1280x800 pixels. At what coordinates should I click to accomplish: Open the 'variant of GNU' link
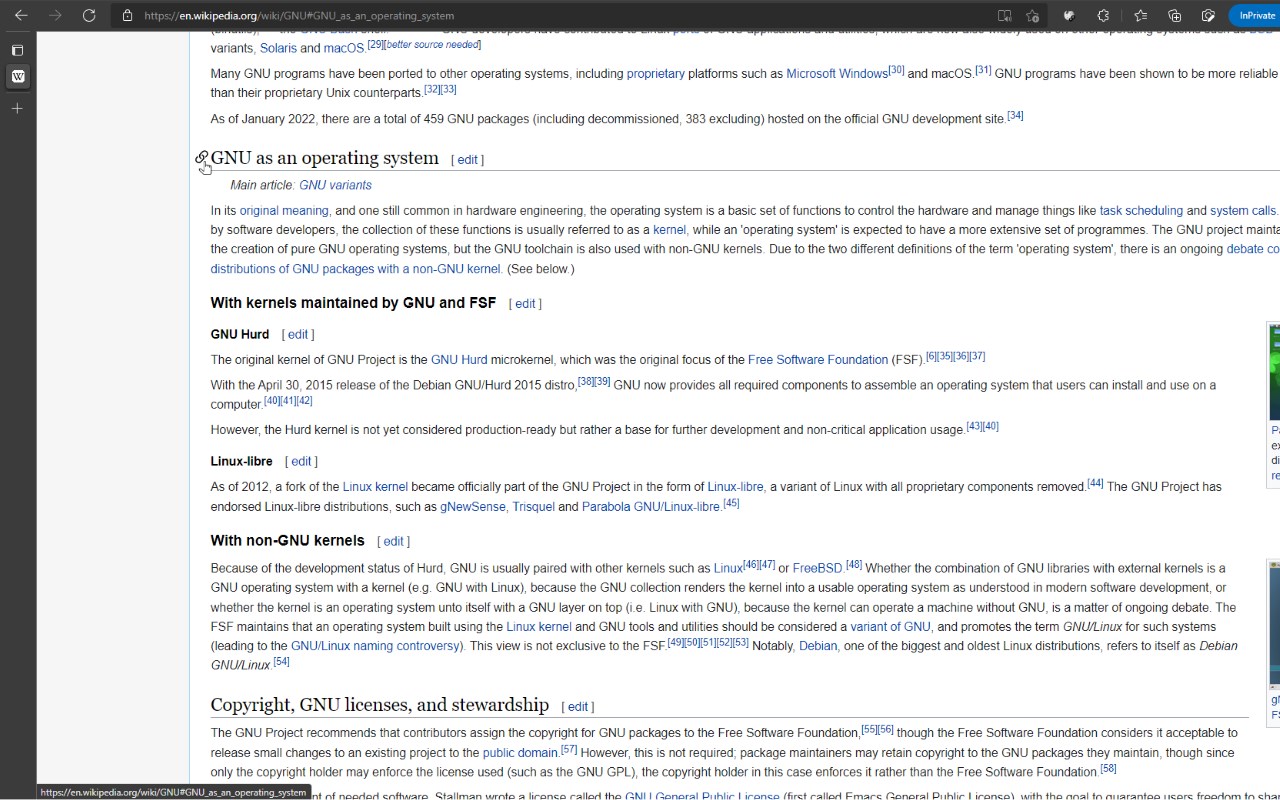tap(890, 627)
